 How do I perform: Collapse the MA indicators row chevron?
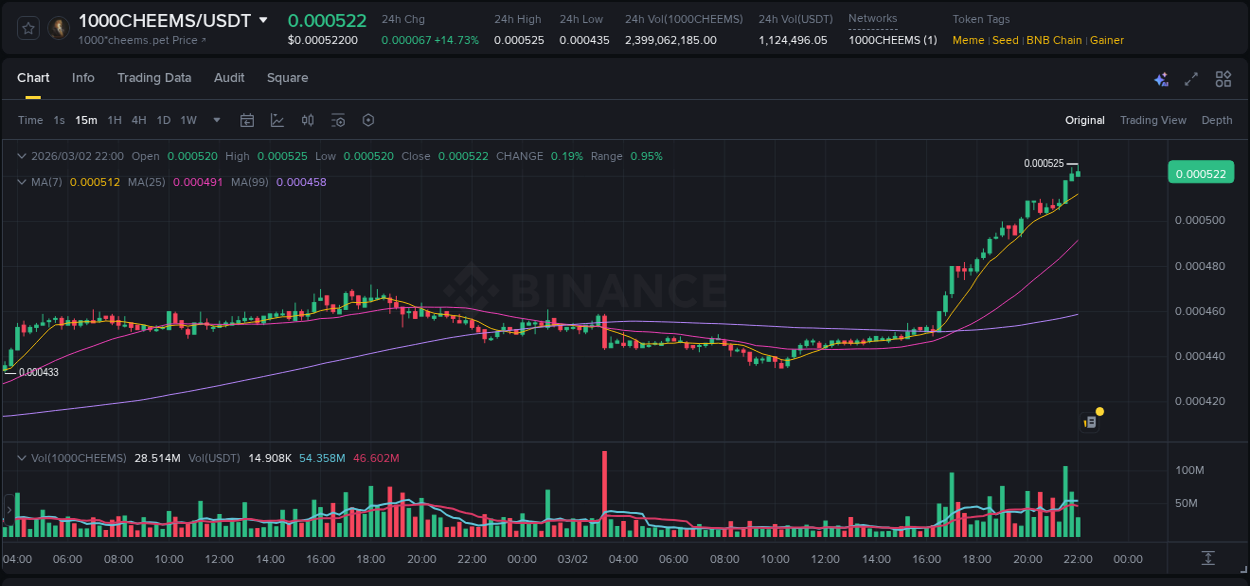21,181
